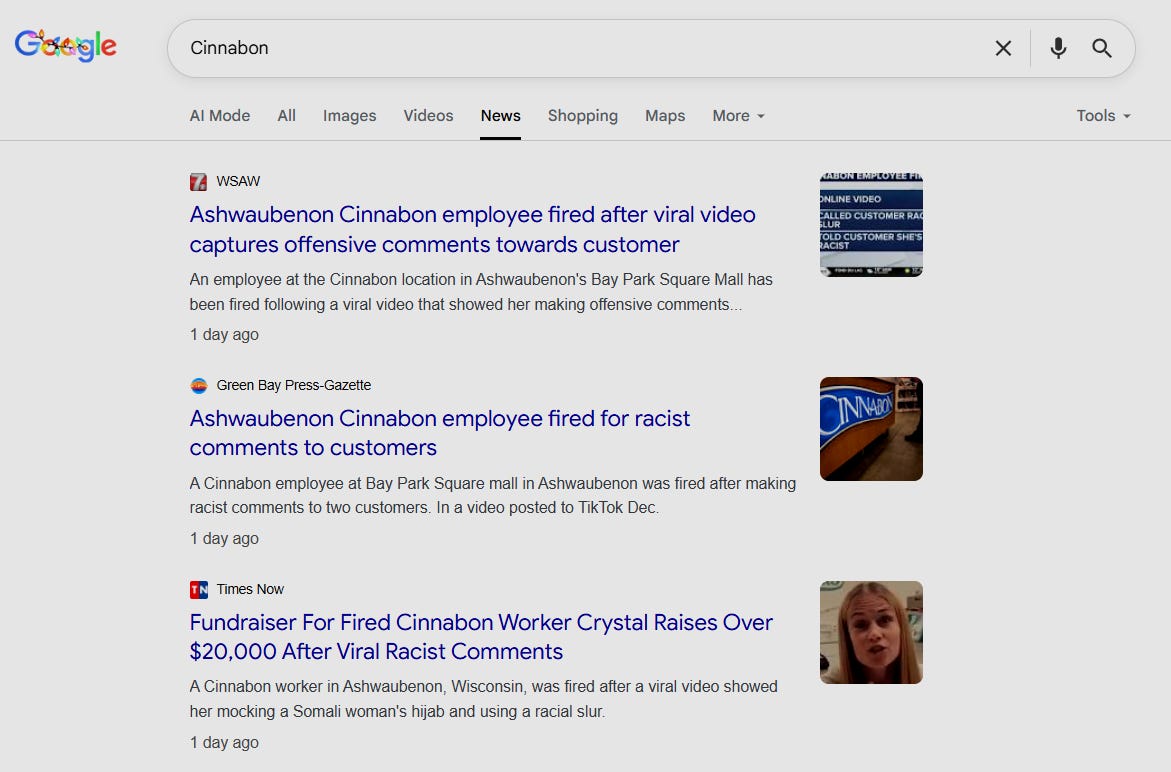
Task: Open WSAW headline about viral video firing
Action: point(473,229)
